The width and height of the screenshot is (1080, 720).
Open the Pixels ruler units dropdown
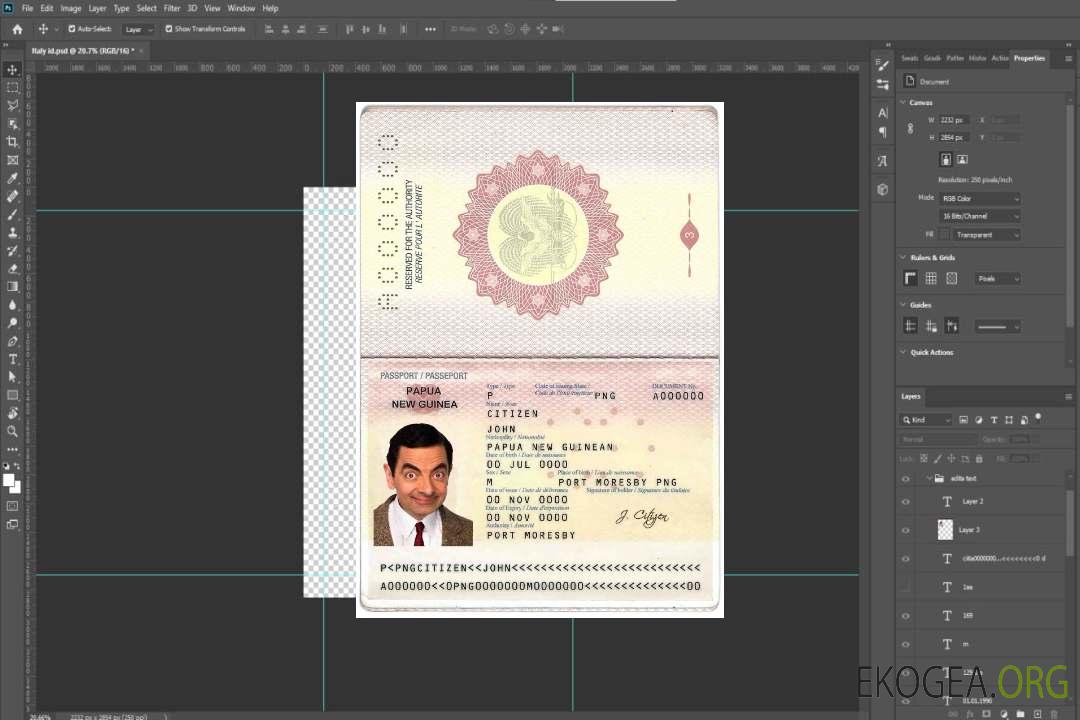pyautogui.click(x=997, y=278)
